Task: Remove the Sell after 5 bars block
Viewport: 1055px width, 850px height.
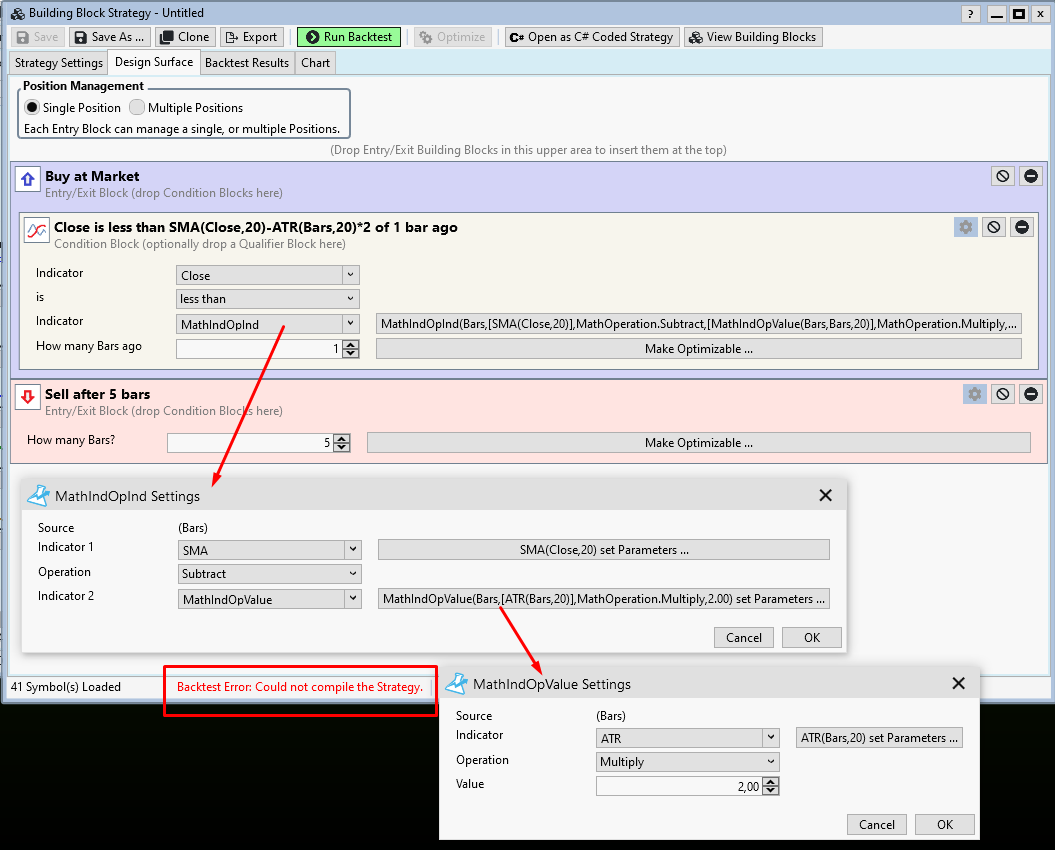Action: 1031,394
